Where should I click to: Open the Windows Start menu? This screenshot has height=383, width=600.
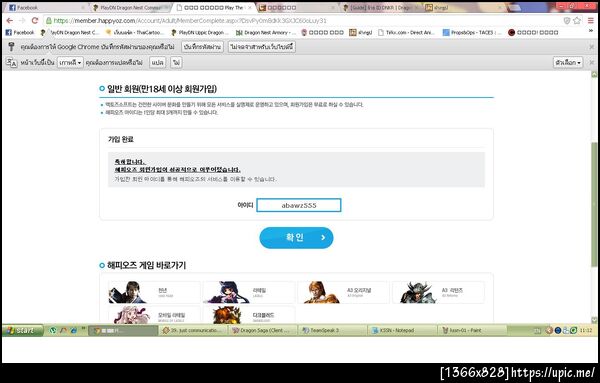[x=22, y=330]
